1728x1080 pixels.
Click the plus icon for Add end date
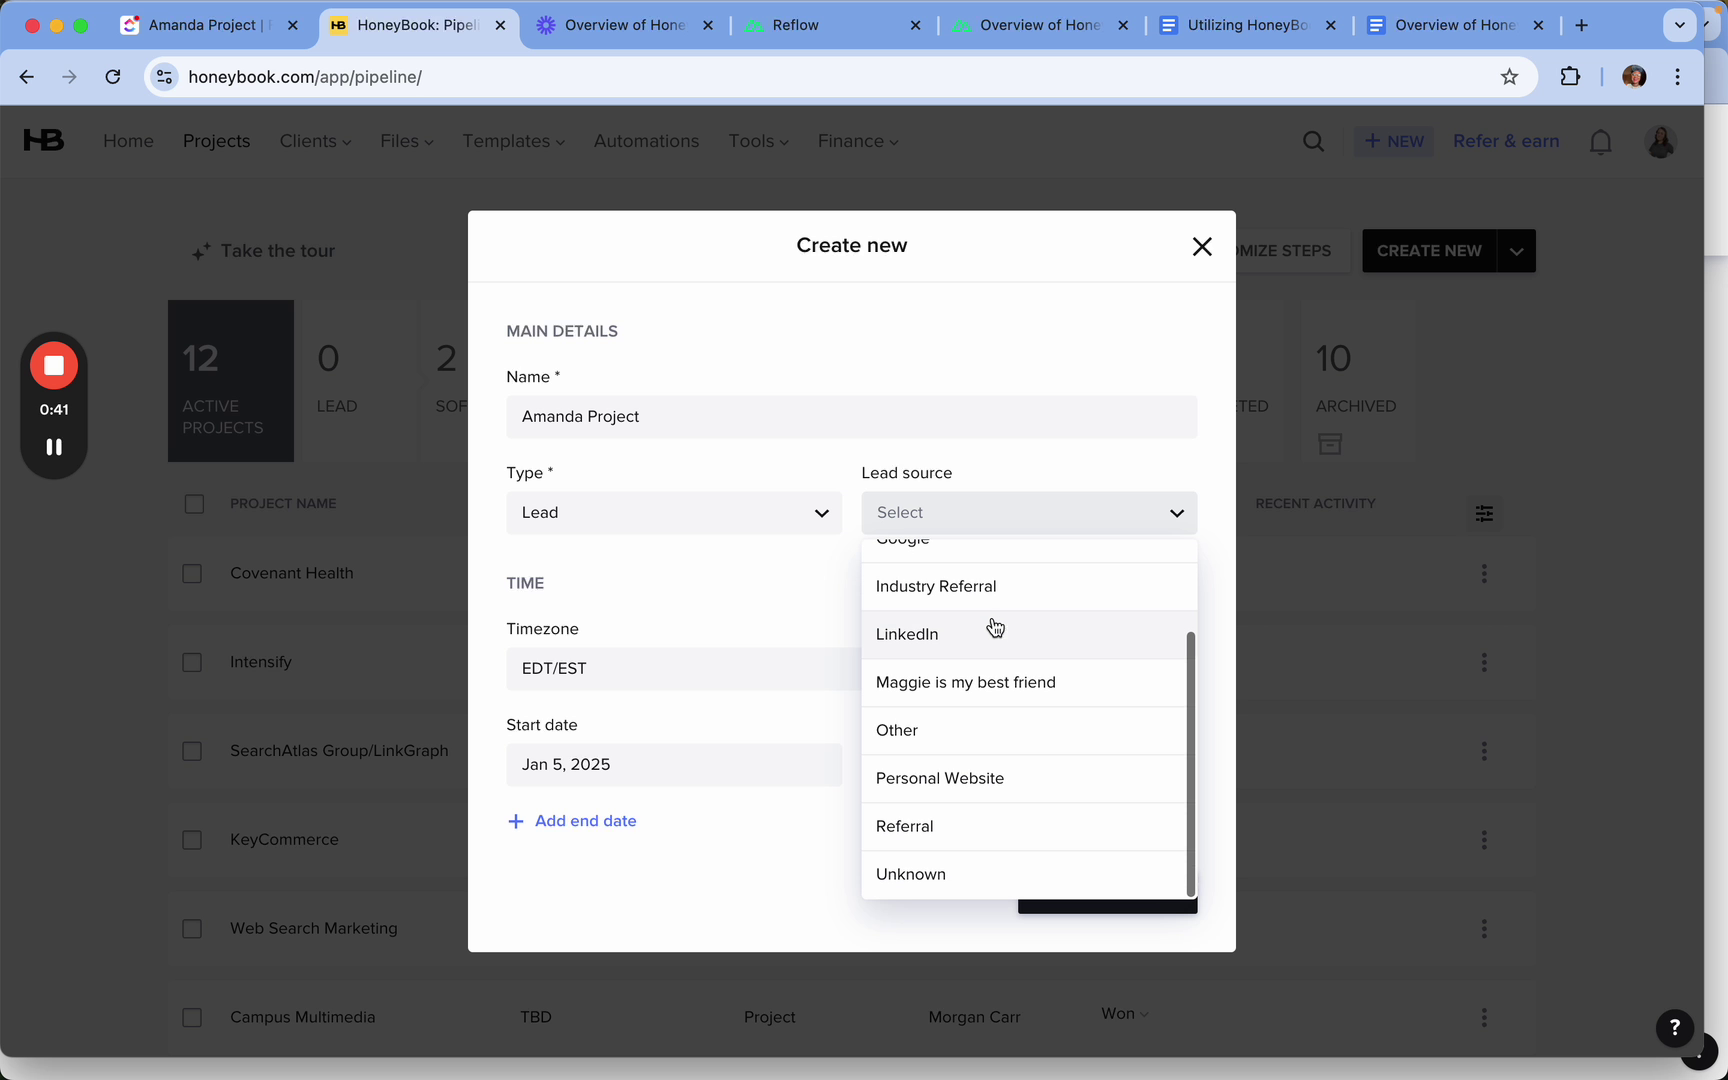pos(516,822)
